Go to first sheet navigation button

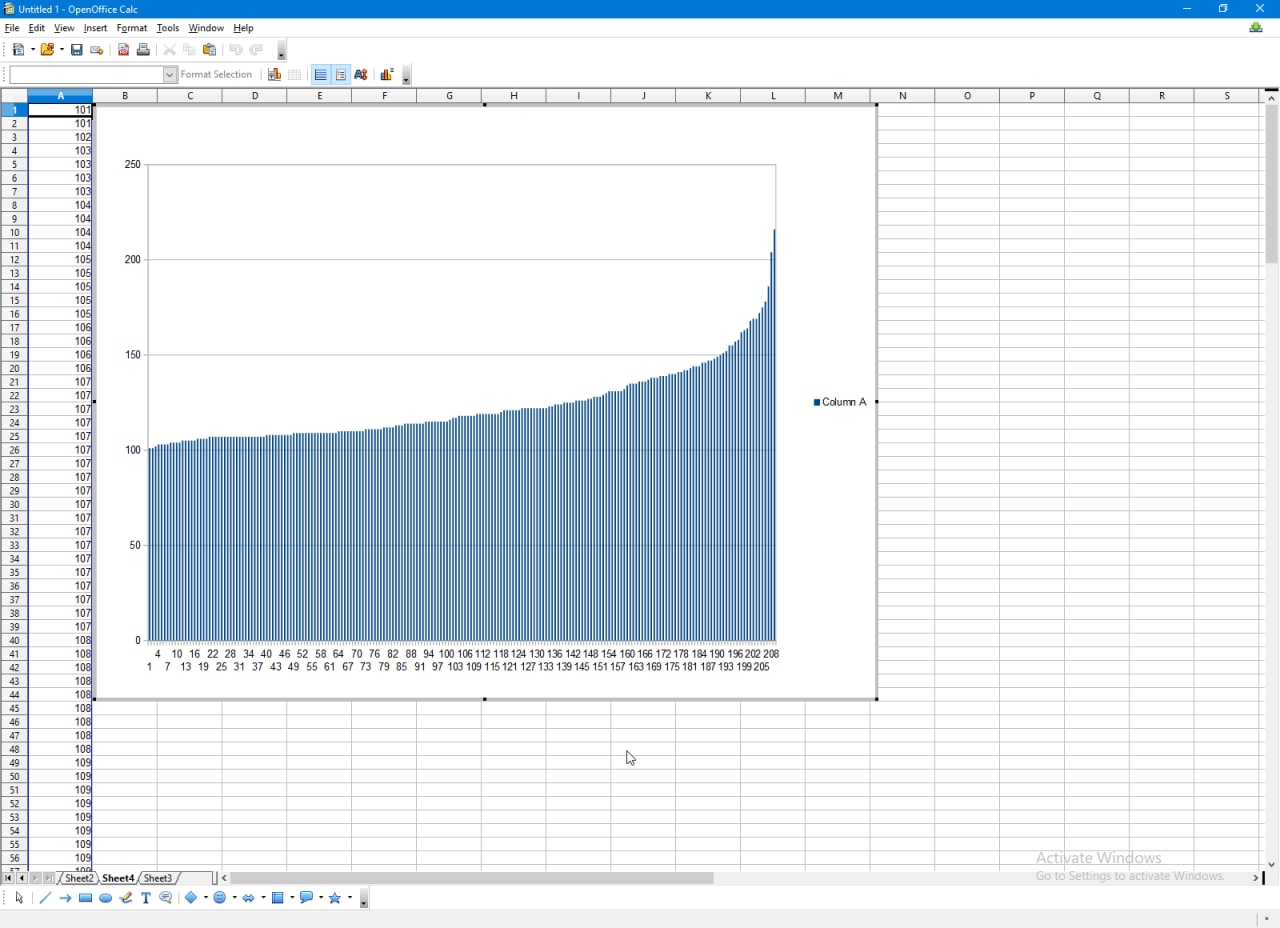(x=8, y=878)
